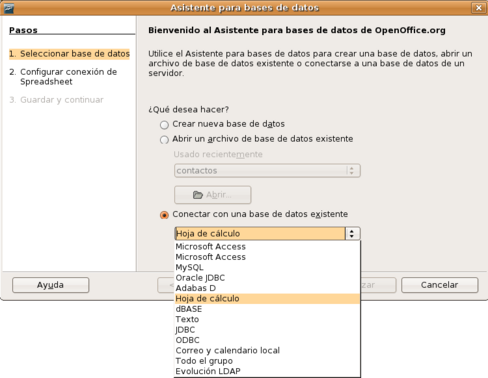Select the Crear nueva base de datos radio button
Viewport: 488px width, 378px height.
coord(164,125)
